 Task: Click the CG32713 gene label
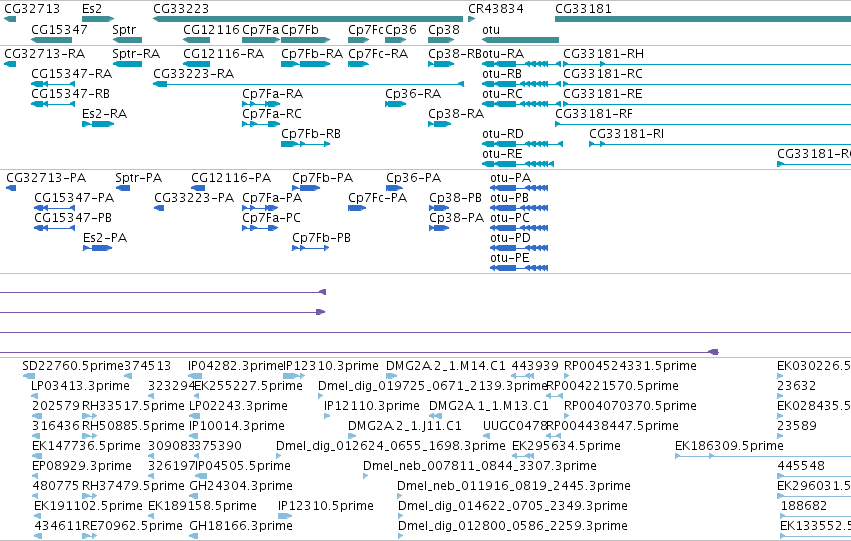(x=32, y=9)
